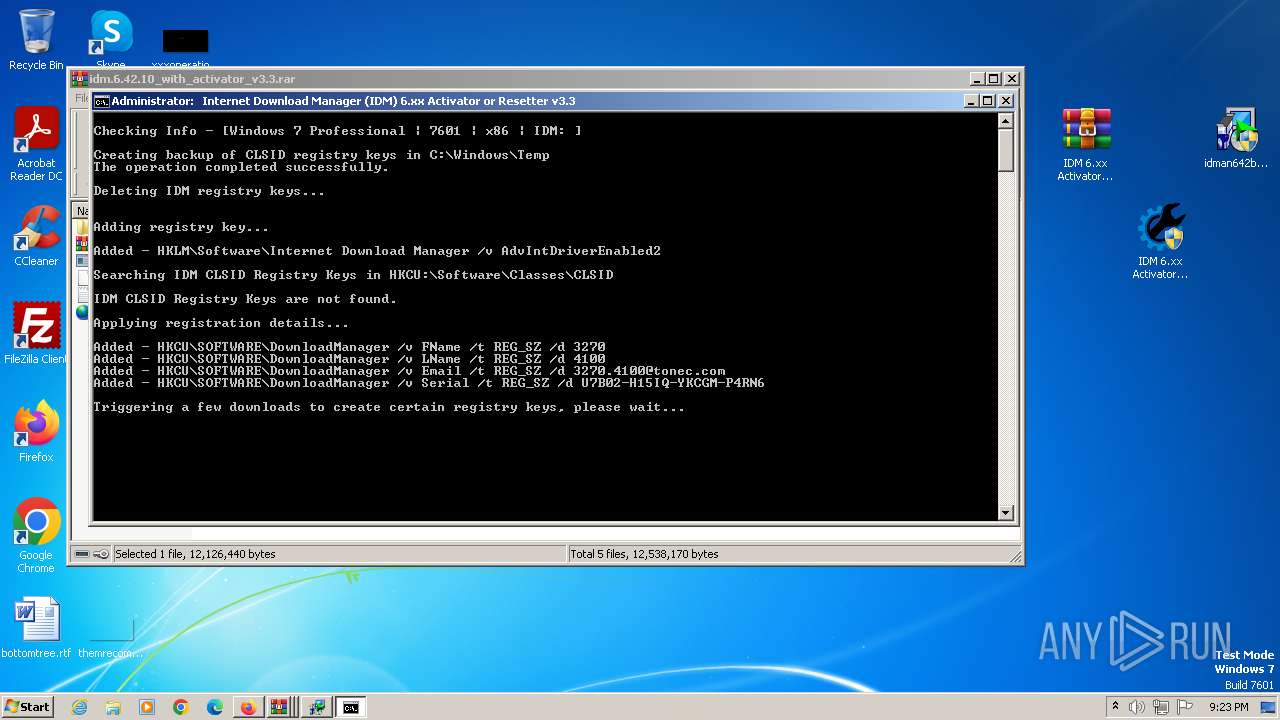Click the line ending in AdvIntDriverEnabled2
This screenshot has width=1280, height=720.
pos(377,251)
